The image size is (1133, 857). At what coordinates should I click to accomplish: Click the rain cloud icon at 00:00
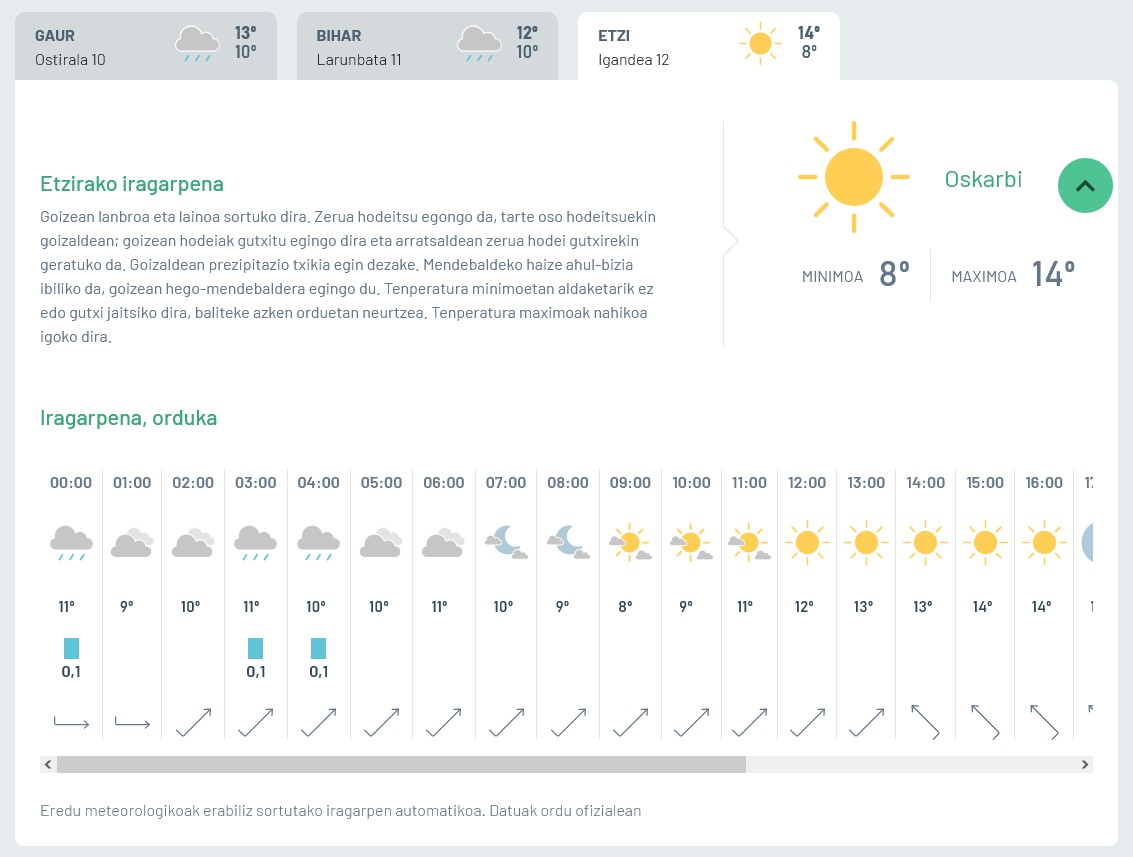[71, 543]
